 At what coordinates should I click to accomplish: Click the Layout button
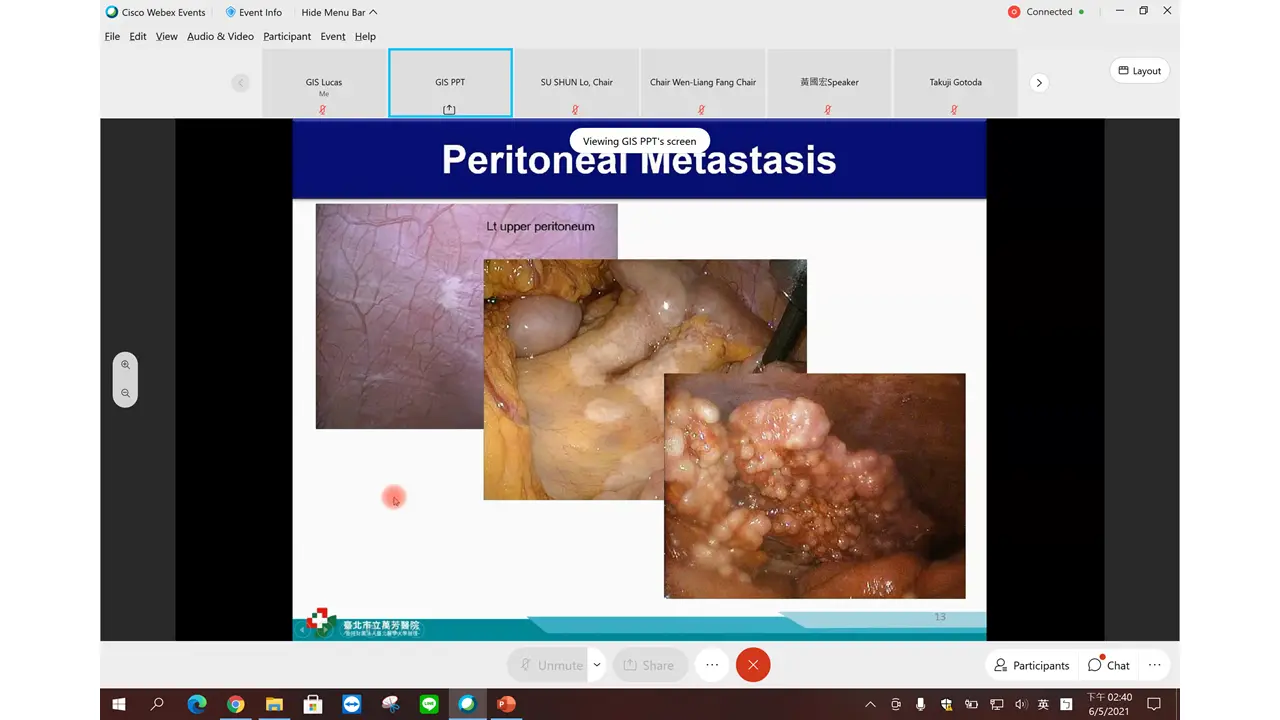1139,71
